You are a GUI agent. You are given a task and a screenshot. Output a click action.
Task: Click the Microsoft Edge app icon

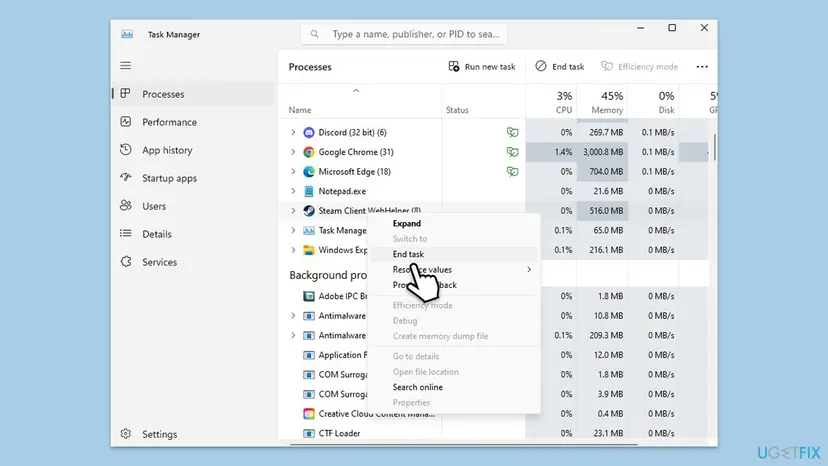[309, 171]
